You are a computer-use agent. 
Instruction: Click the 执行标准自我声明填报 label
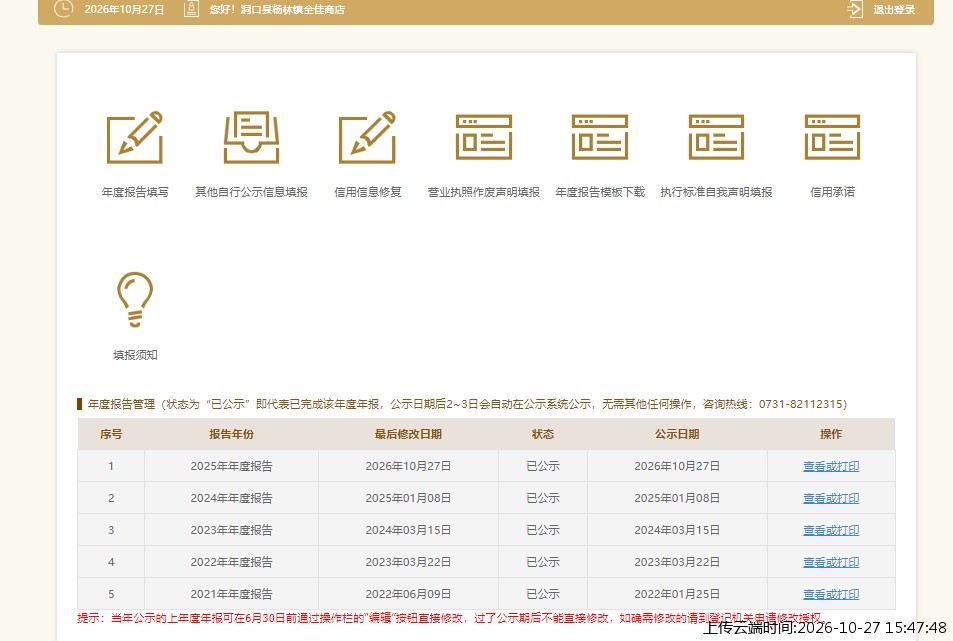pyautogui.click(x=716, y=192)
